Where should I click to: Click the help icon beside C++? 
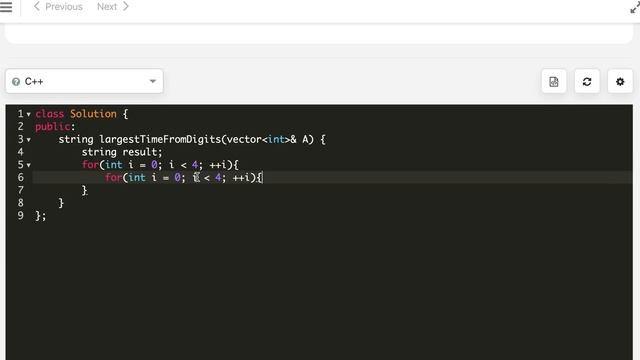[16, 82]
